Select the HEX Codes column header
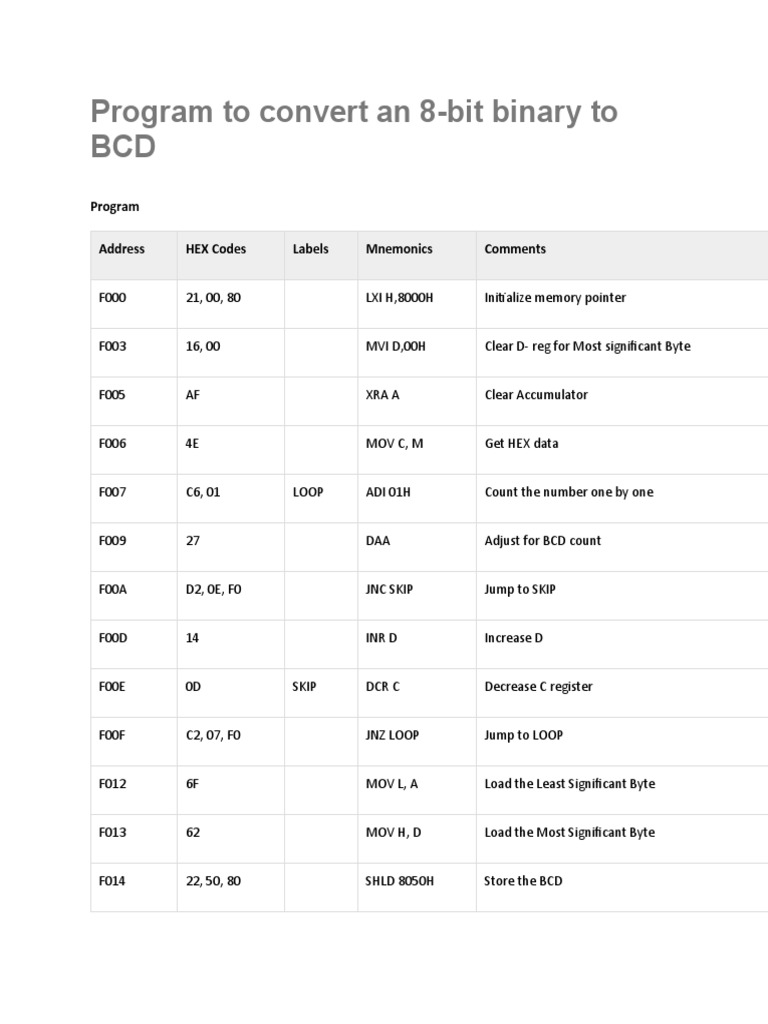This screenshot has height=1024, width=768. tap(216, 249)
